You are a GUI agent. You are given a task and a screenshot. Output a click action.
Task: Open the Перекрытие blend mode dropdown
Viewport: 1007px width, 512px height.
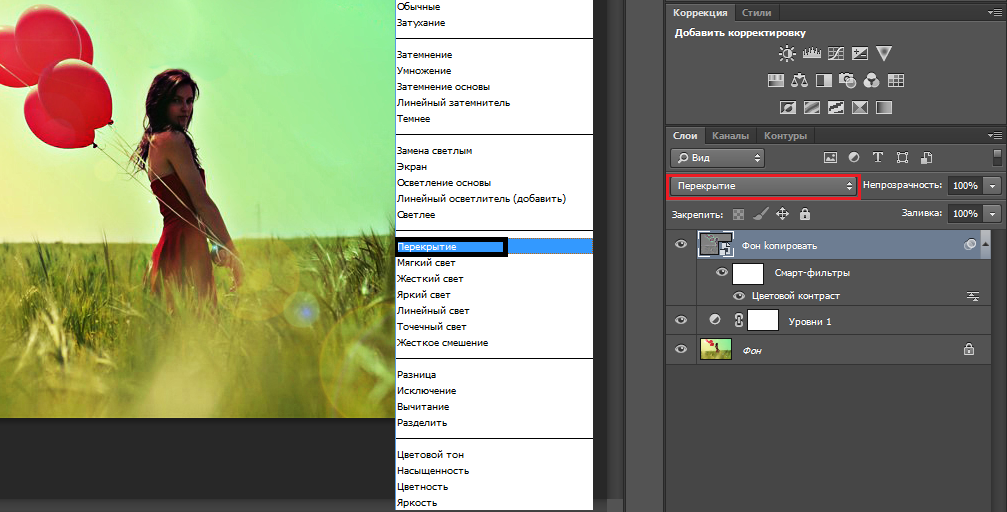(763, 186)
